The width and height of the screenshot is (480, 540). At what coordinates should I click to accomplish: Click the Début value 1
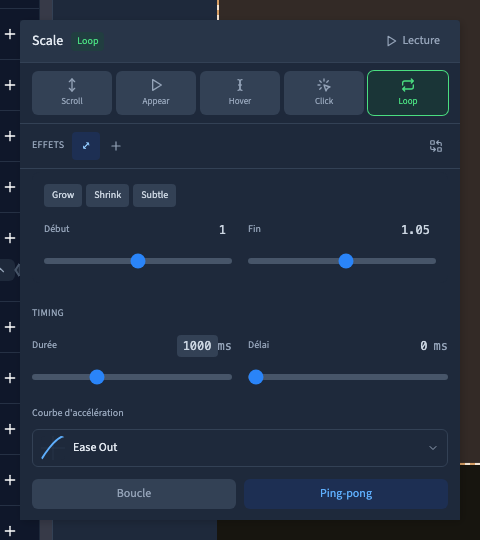pos(222,230)
